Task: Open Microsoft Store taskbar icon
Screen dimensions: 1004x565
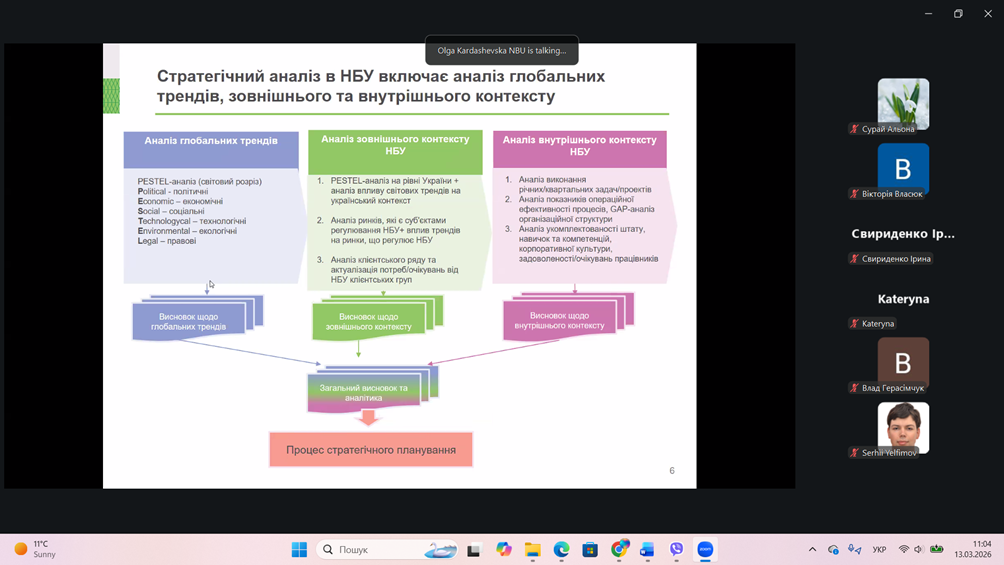Action: [x=590, y=549]
